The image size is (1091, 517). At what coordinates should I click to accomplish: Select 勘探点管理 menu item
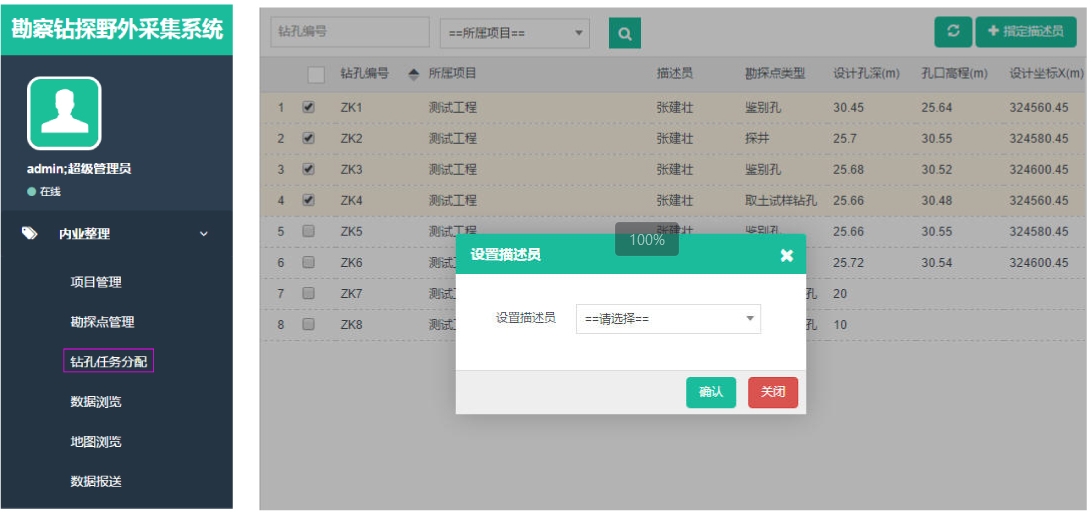coord(102,322)
